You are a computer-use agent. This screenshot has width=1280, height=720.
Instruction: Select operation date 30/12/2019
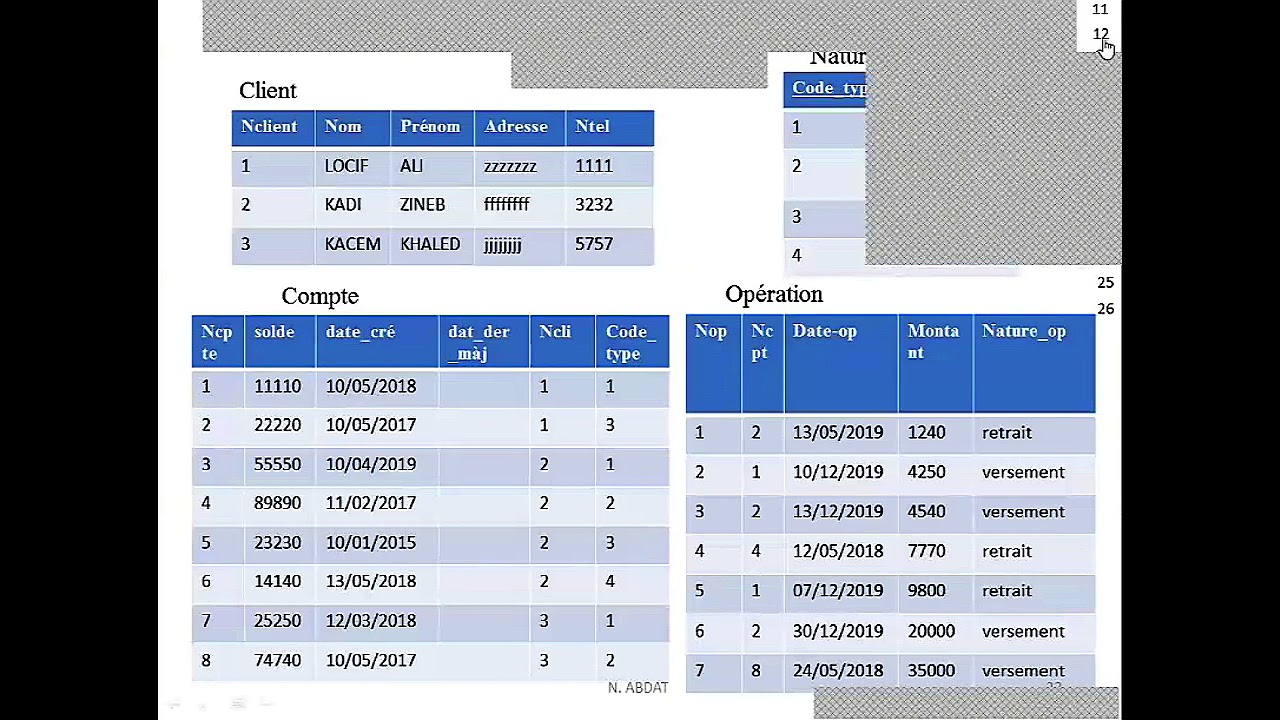coord(838,631)
